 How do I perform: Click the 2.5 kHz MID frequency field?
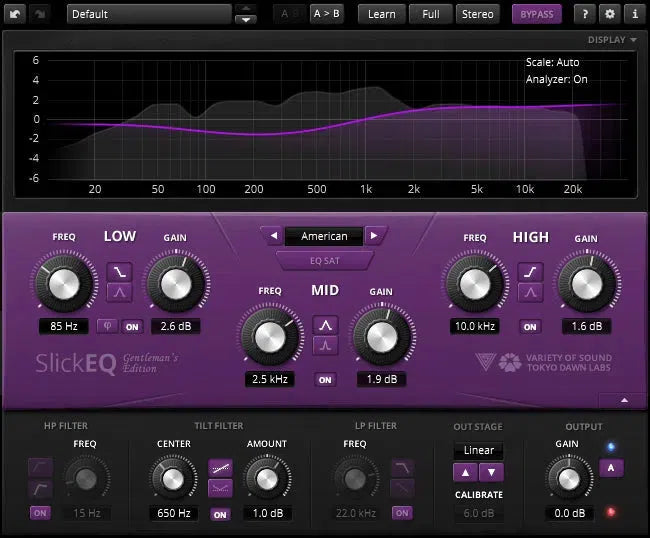(270, 380)
